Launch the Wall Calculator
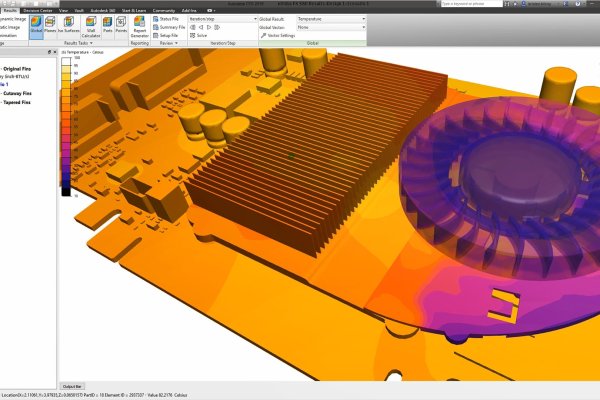The height and width of the screenshot is (400, 600). 91,23
